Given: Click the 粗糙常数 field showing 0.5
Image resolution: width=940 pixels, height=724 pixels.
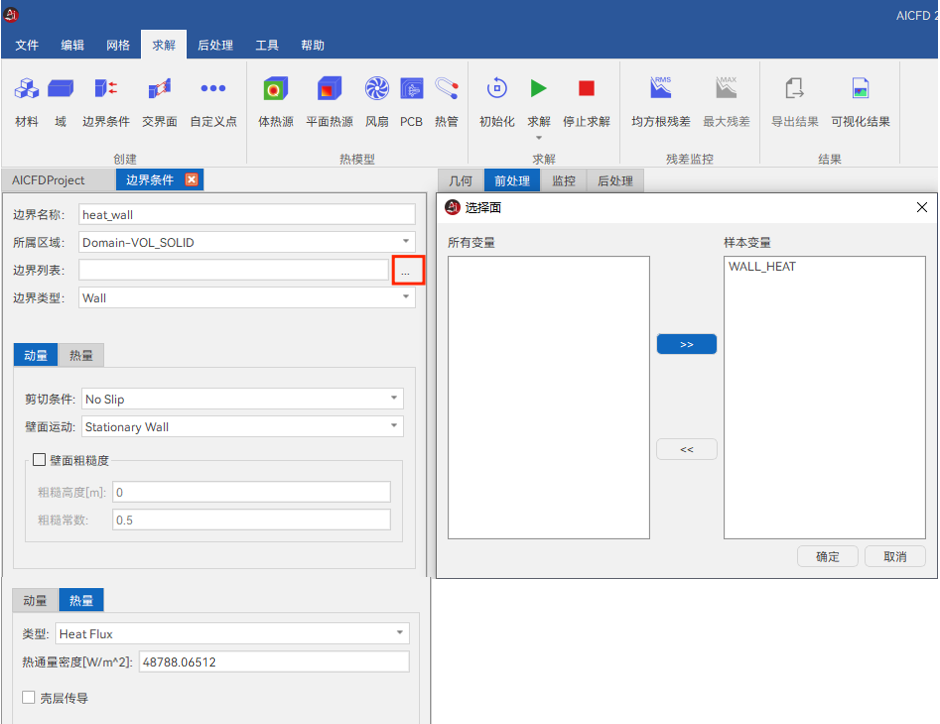Looking at the screenshot, I should tap(251, 520).
